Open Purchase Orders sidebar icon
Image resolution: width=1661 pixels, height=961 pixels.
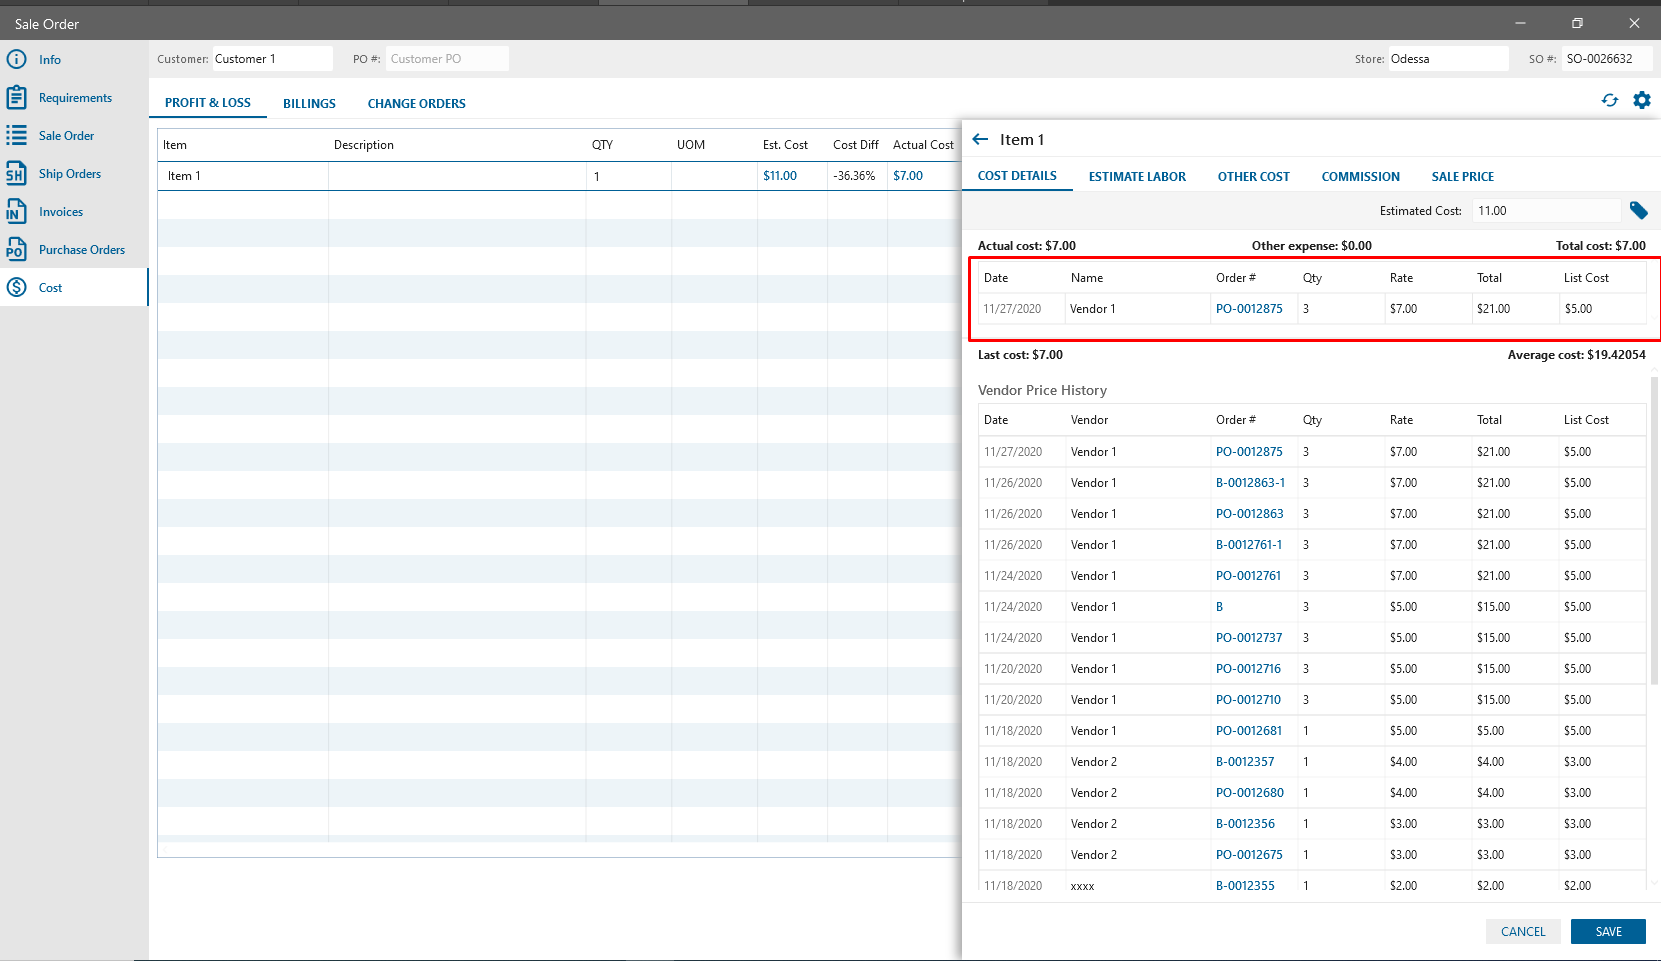pos(16,249)
